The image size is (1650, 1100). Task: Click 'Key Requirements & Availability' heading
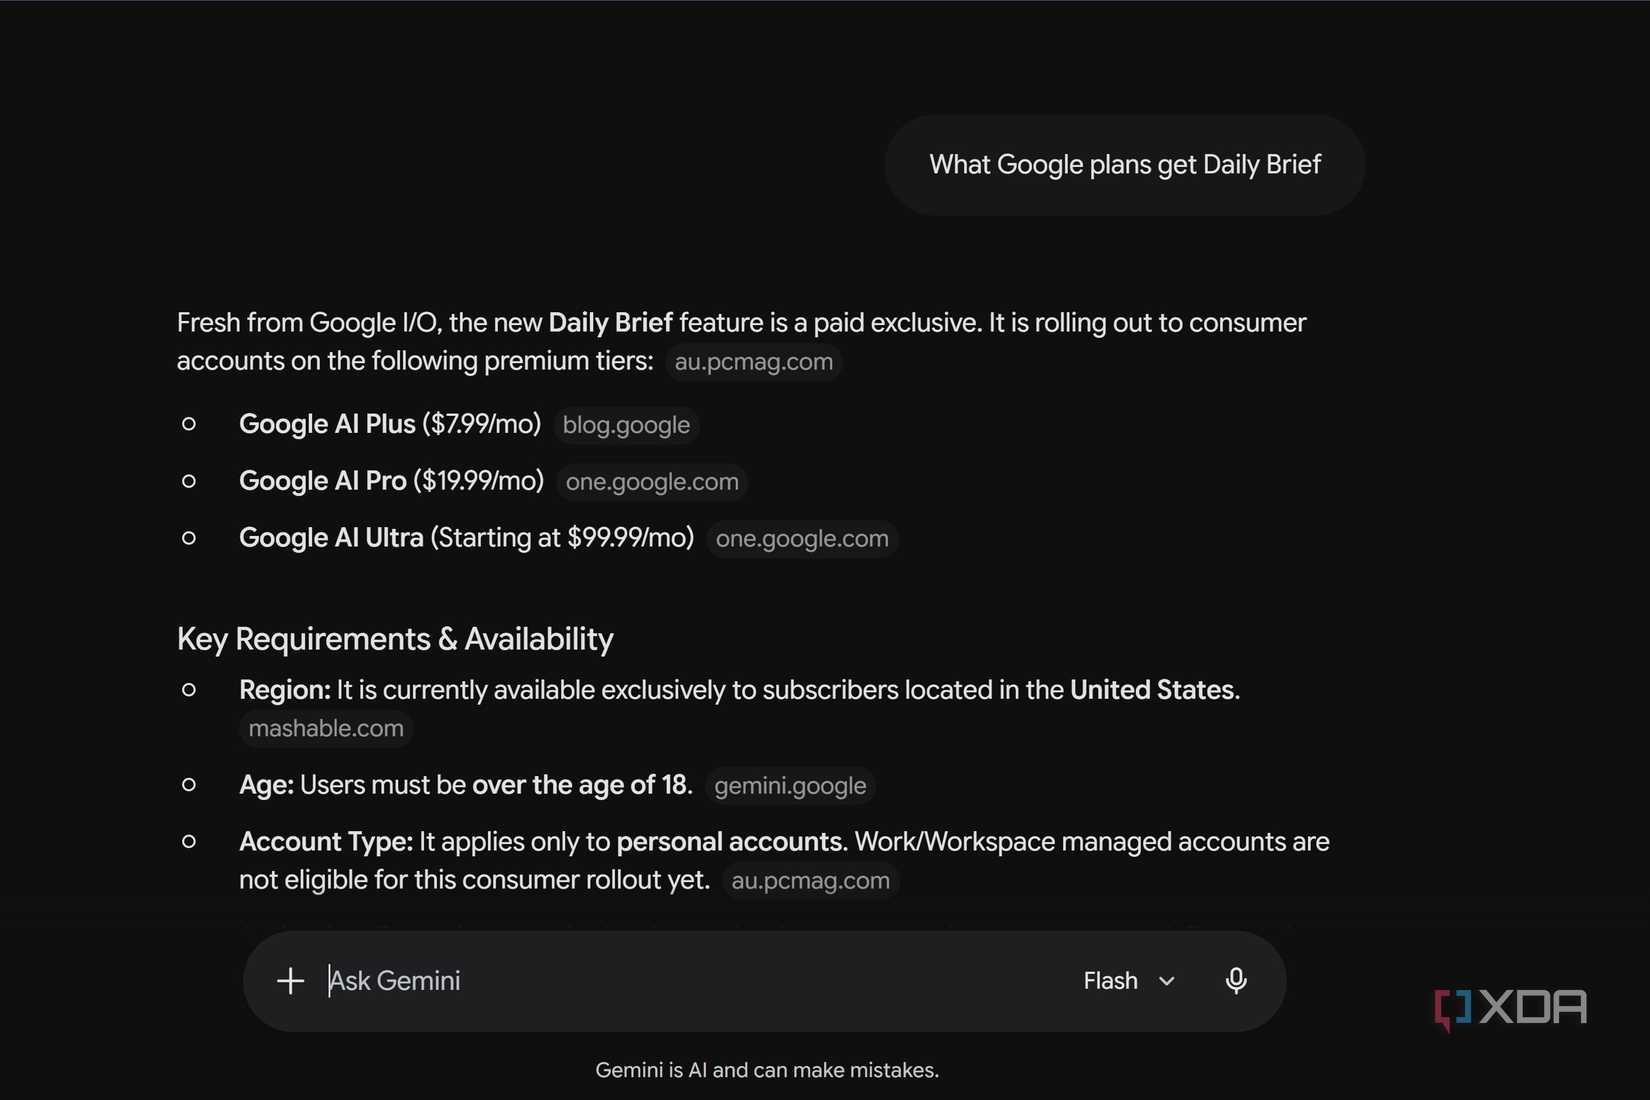coord(395,639)
